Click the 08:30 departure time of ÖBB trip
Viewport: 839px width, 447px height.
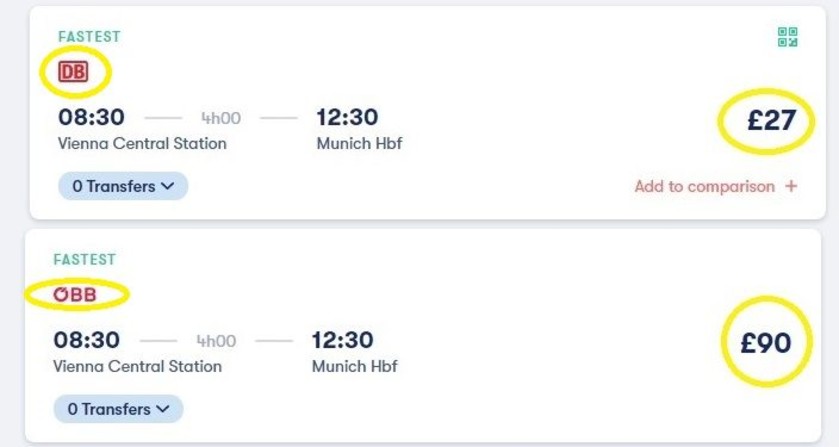click(87, 340)
